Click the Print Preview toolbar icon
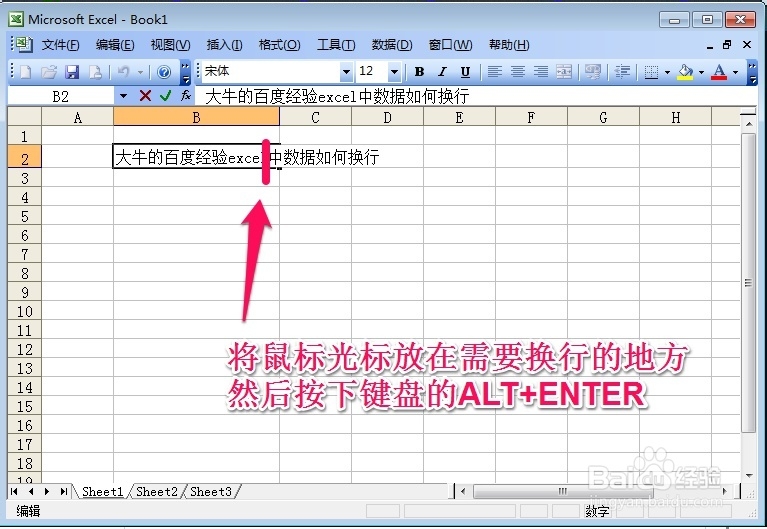 coord(95,72)
